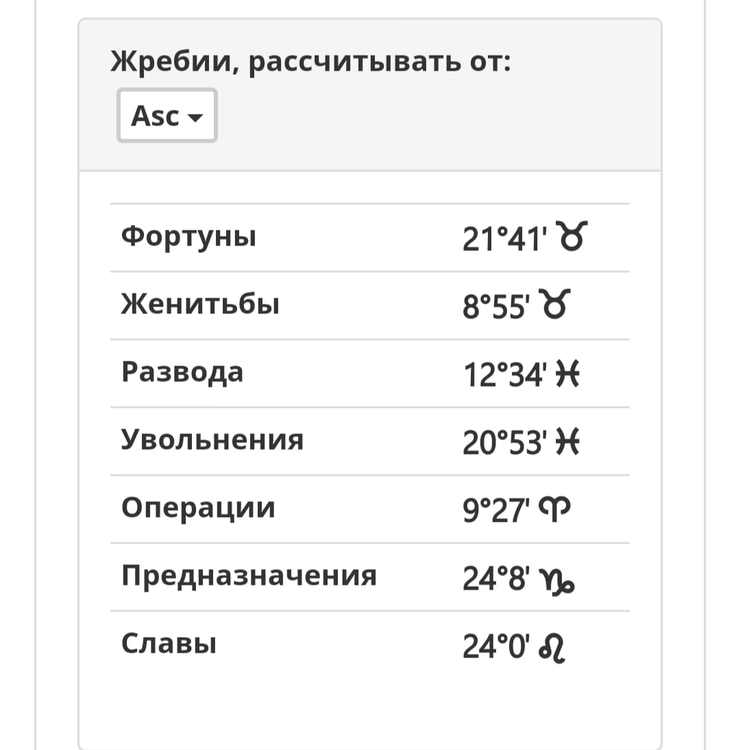Click the Жребии, рассчитывать от heading
Screen dimensions: 736x750
310,62
